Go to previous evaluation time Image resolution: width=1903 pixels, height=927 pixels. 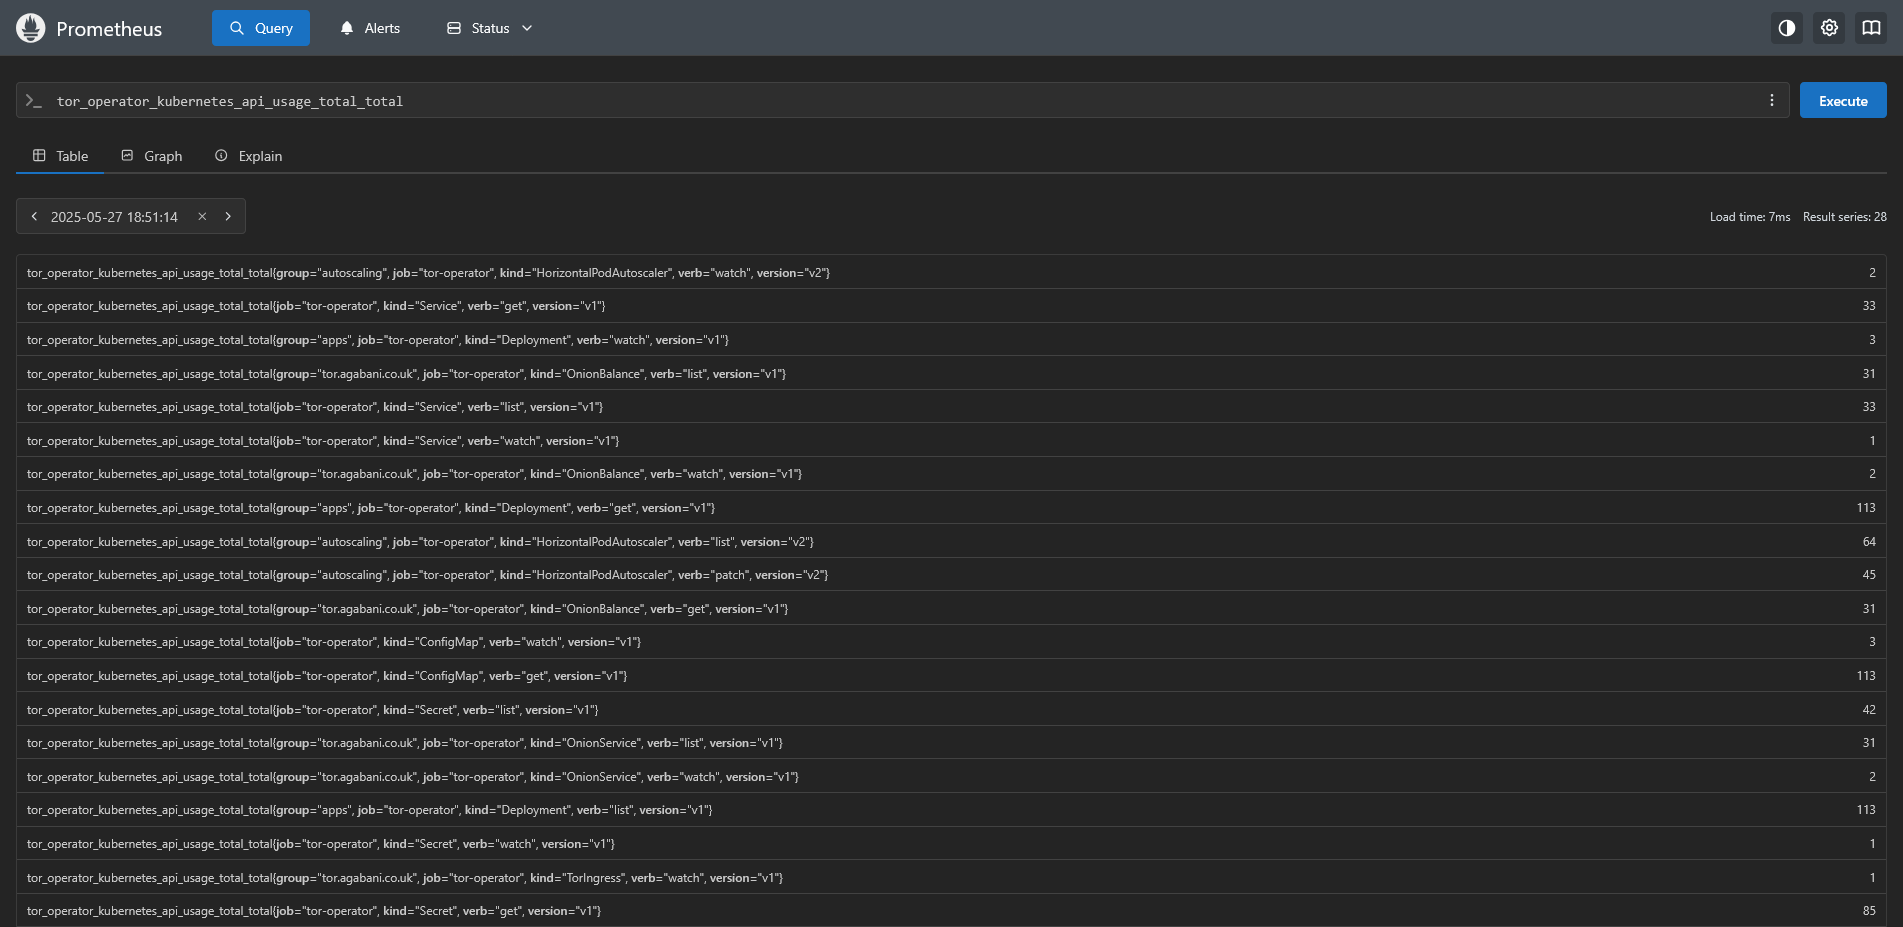click(x=34, y=216)
